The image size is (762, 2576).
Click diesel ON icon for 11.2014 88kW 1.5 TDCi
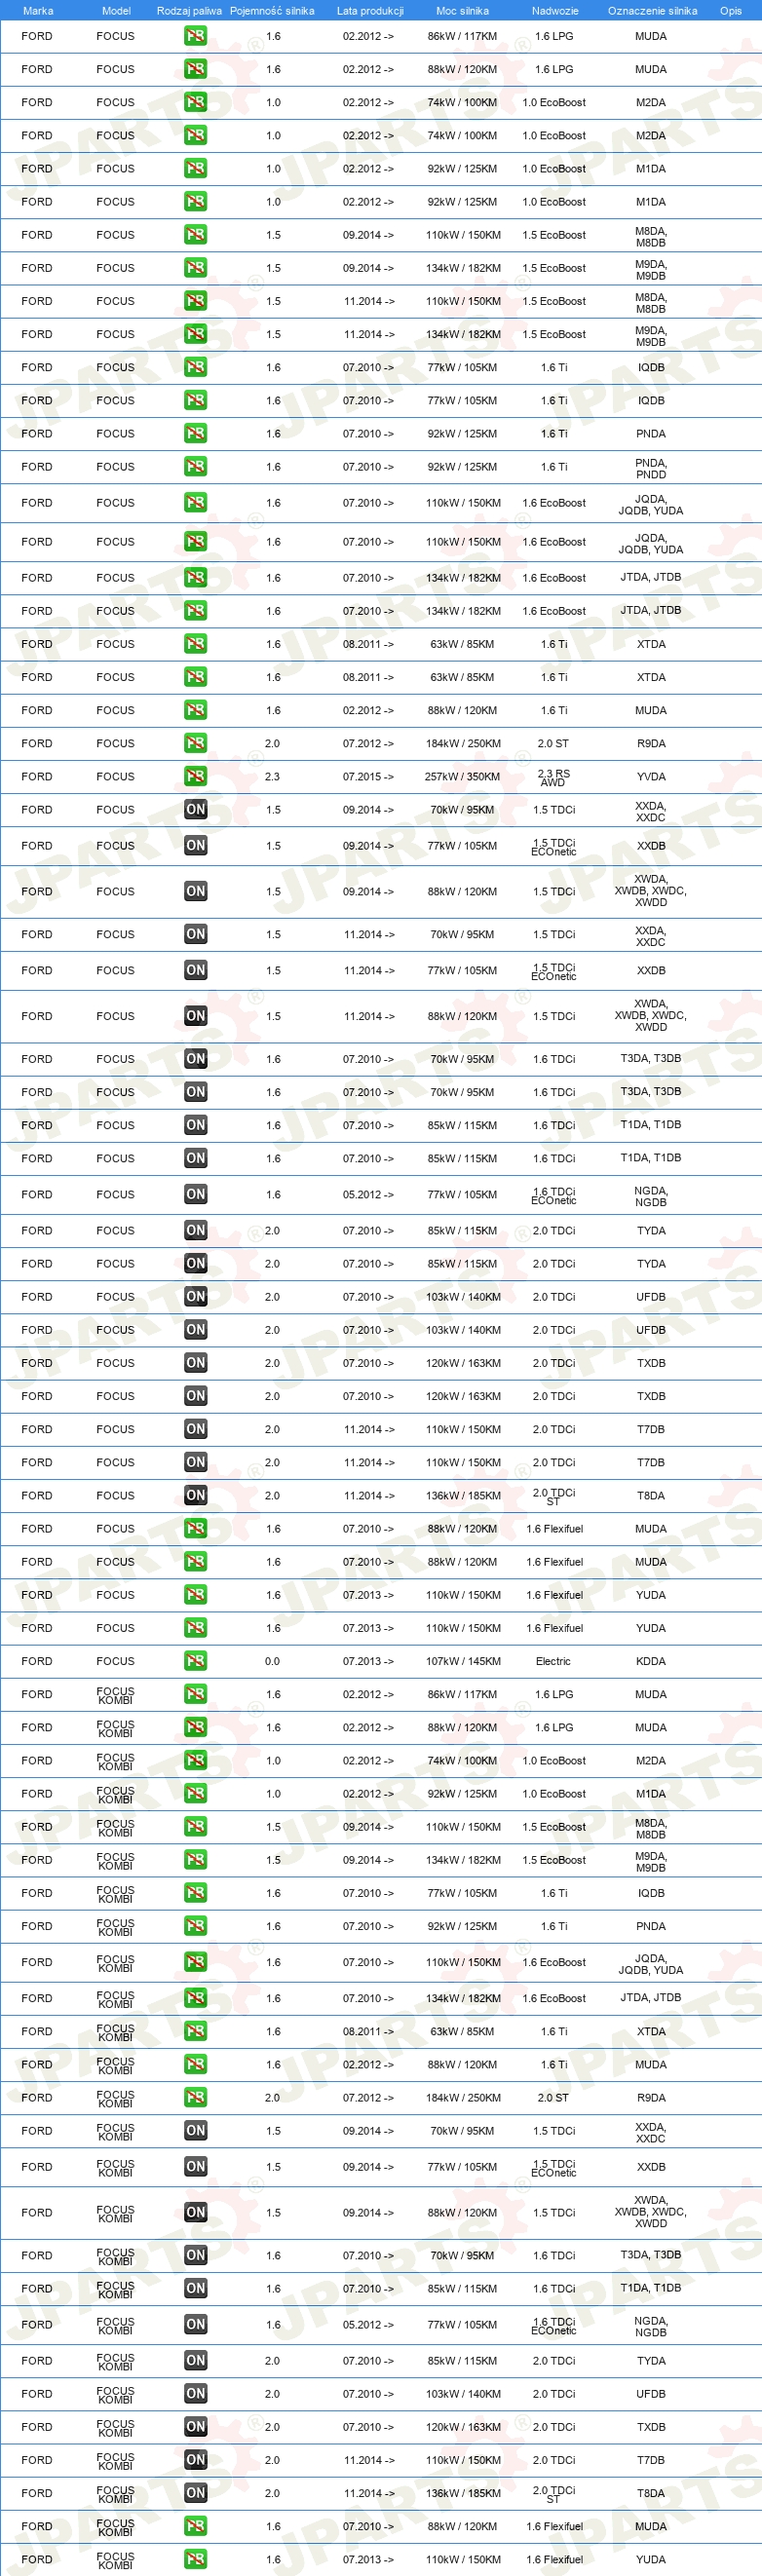(195, 1016)
